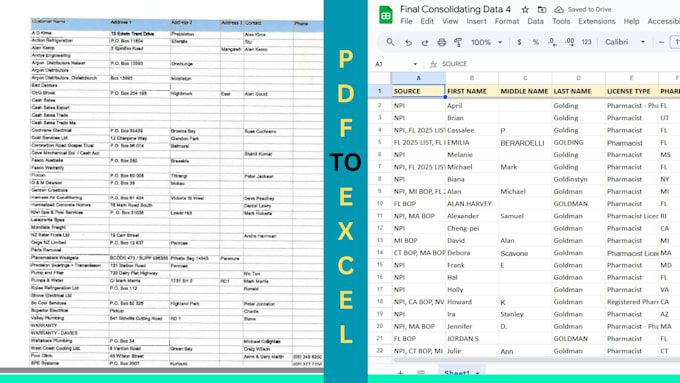Open the Format menu
680x383 pixels.
coord(507,21)
